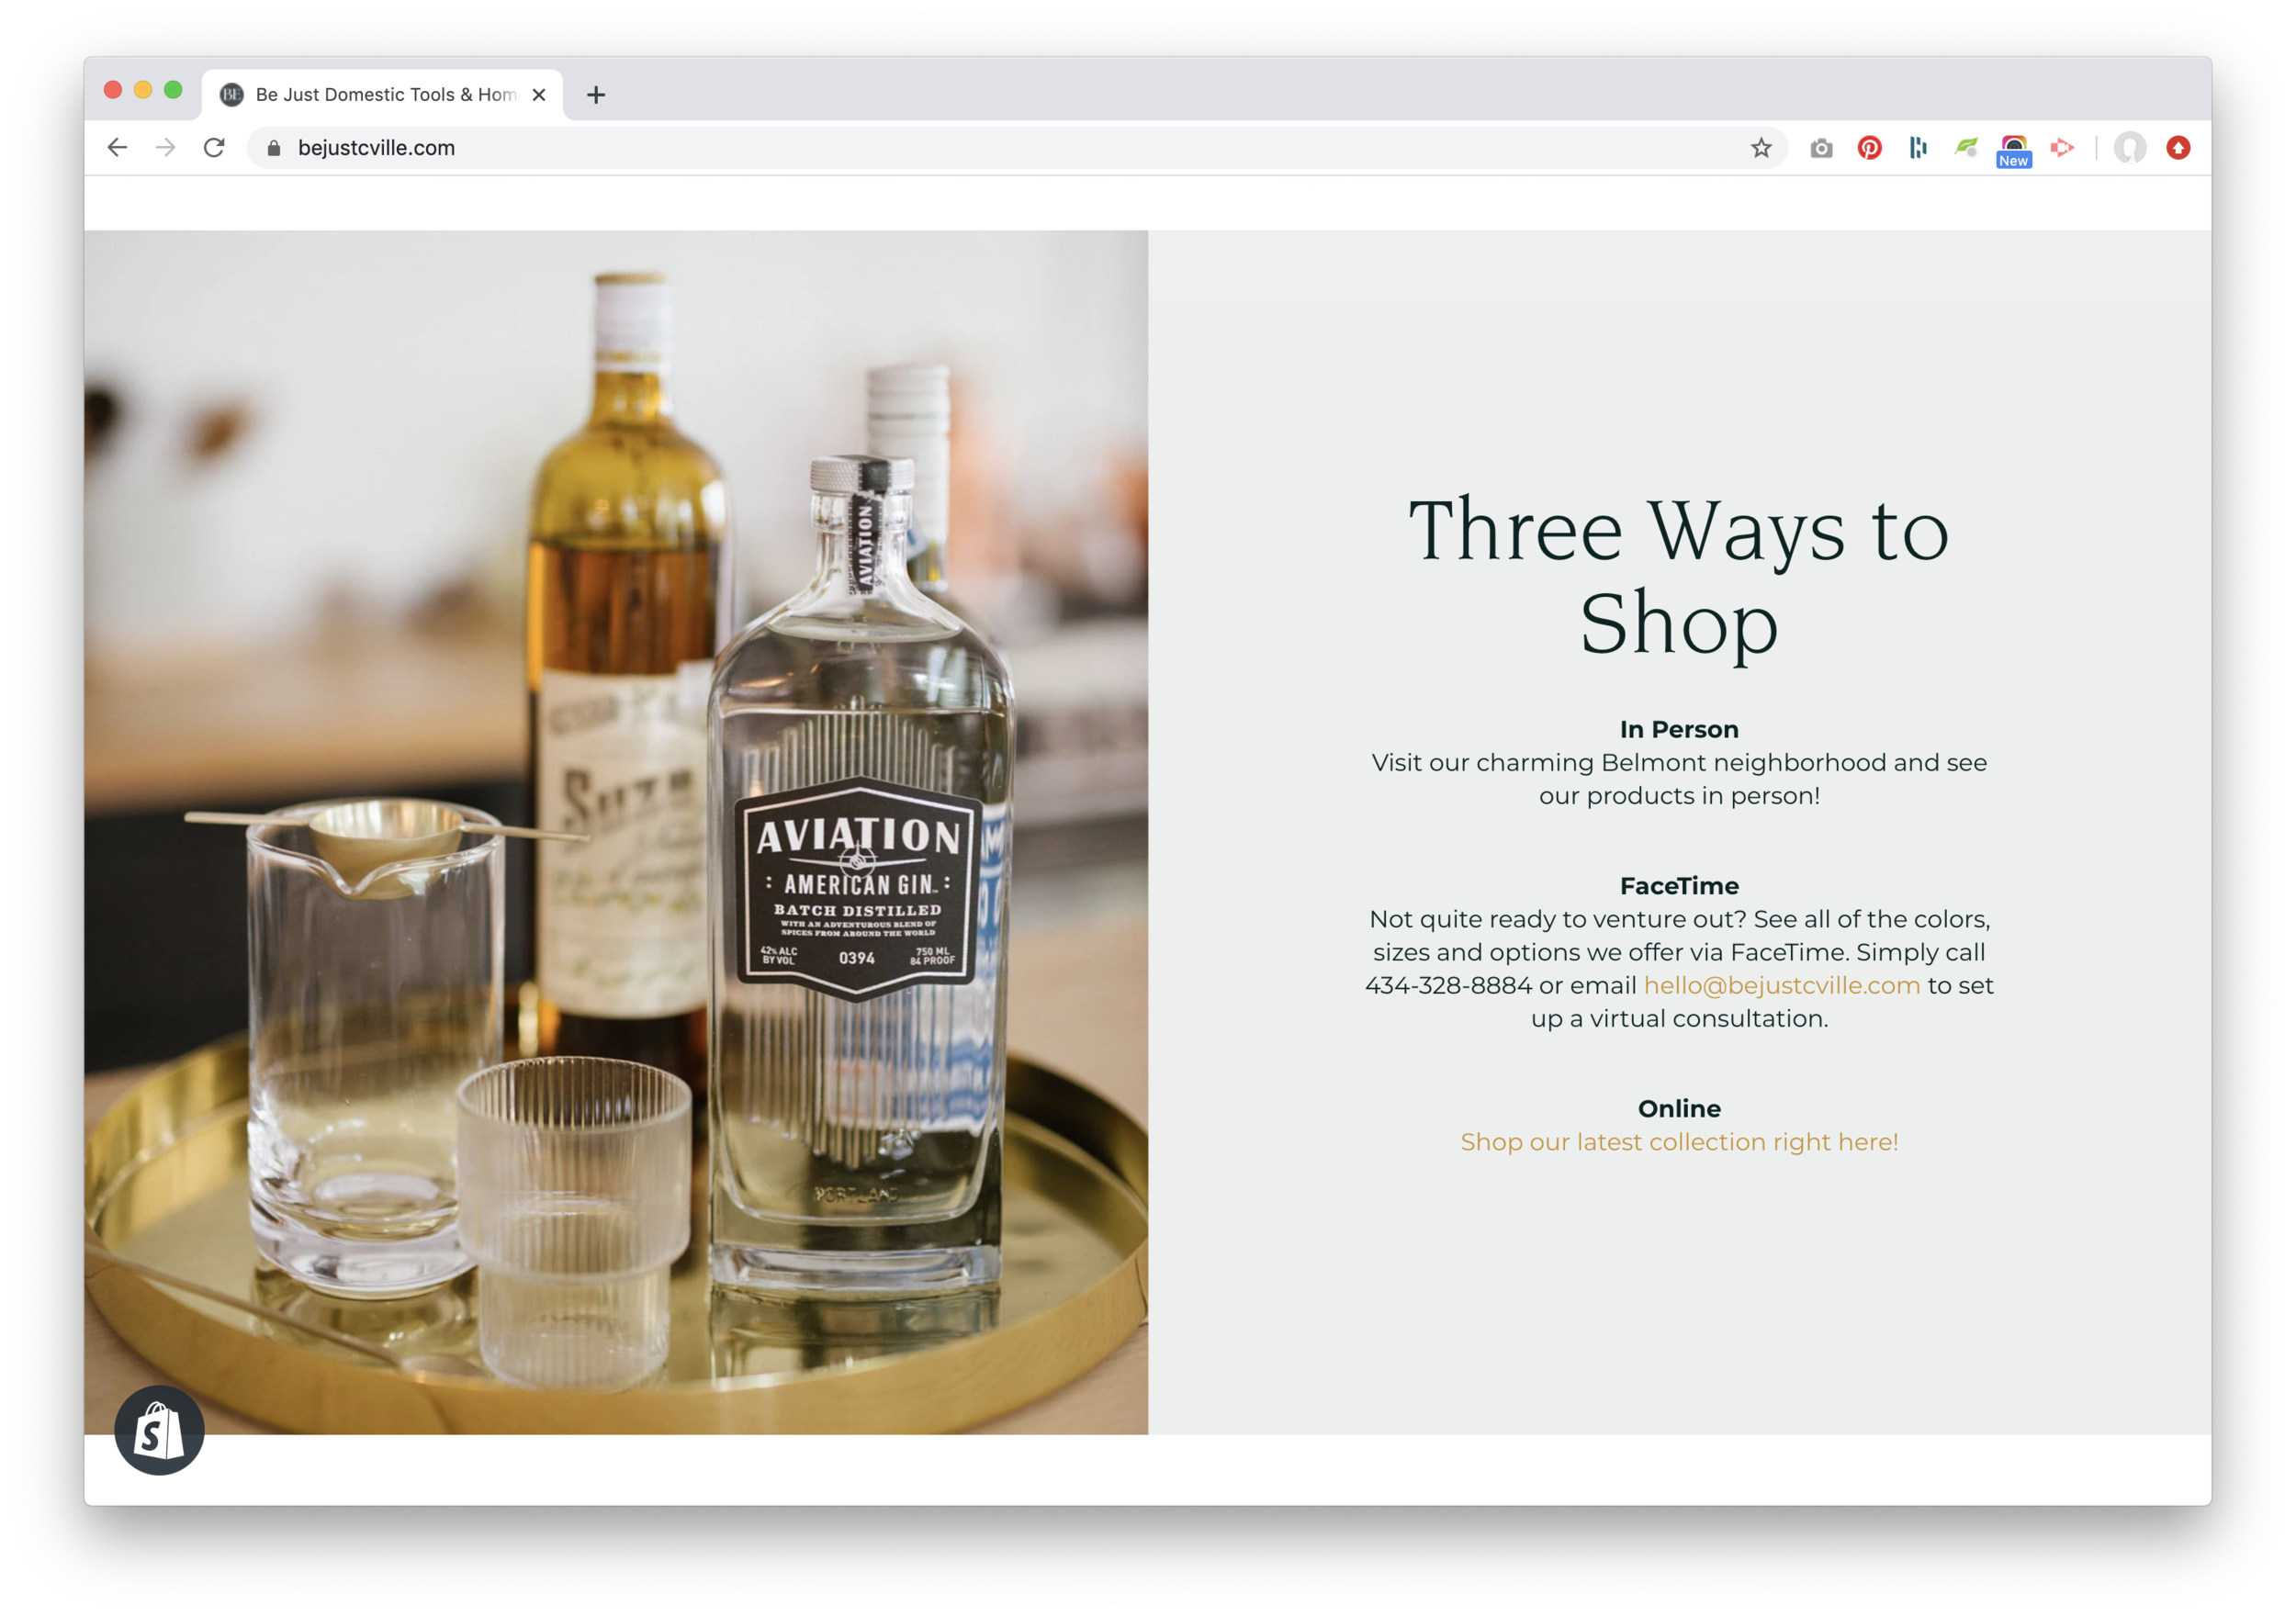Close the Be Just Domestic Tools tab
Image resolution: width=2296 pixels, height=1617 pixels.
(539, 95)
